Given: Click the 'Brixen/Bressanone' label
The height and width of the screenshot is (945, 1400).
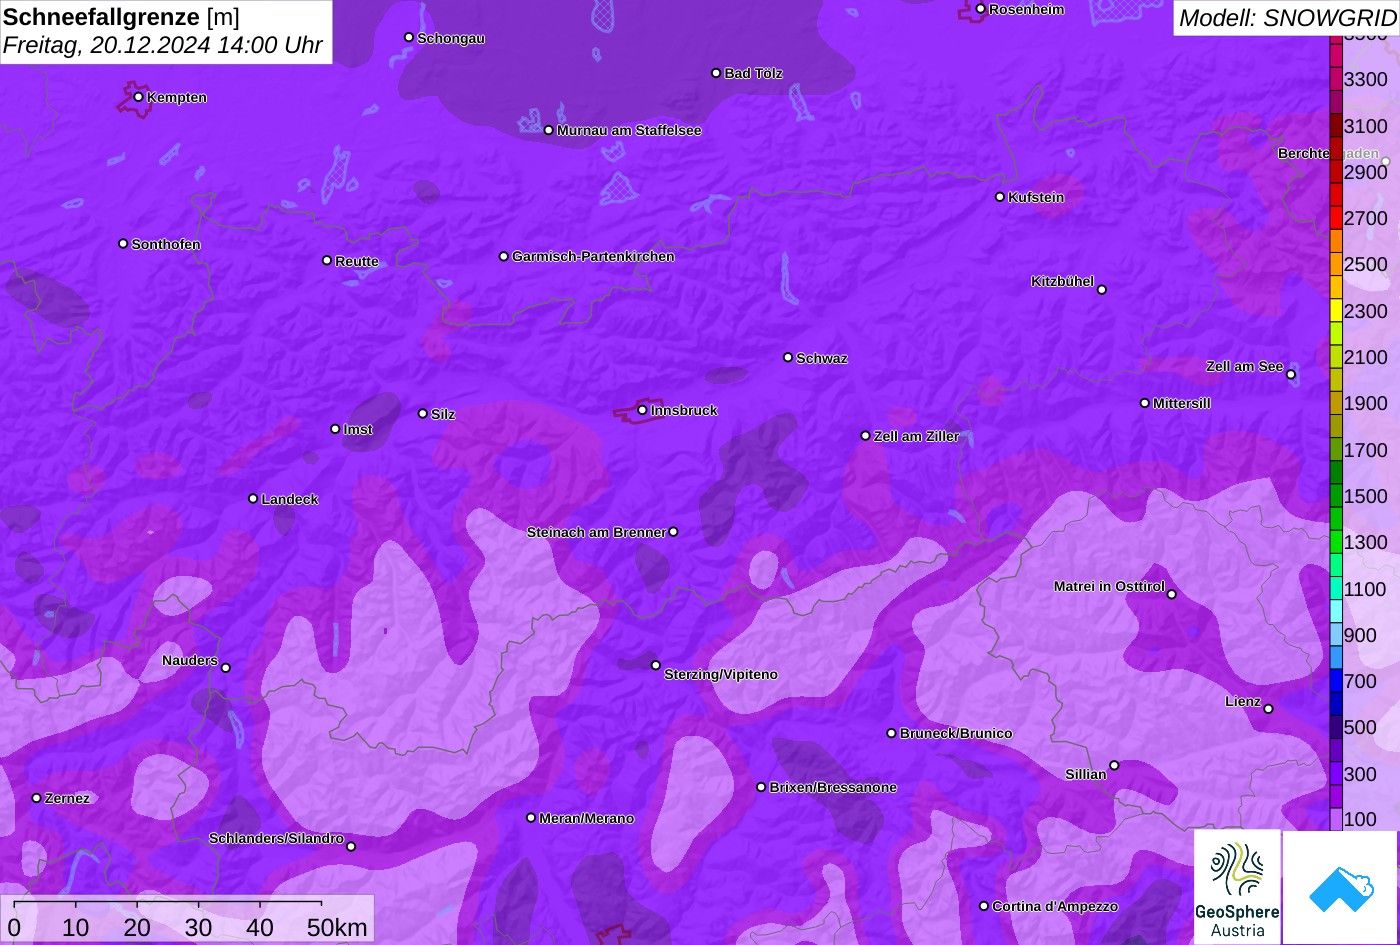Looking at the screenshot, I should 833,787.
